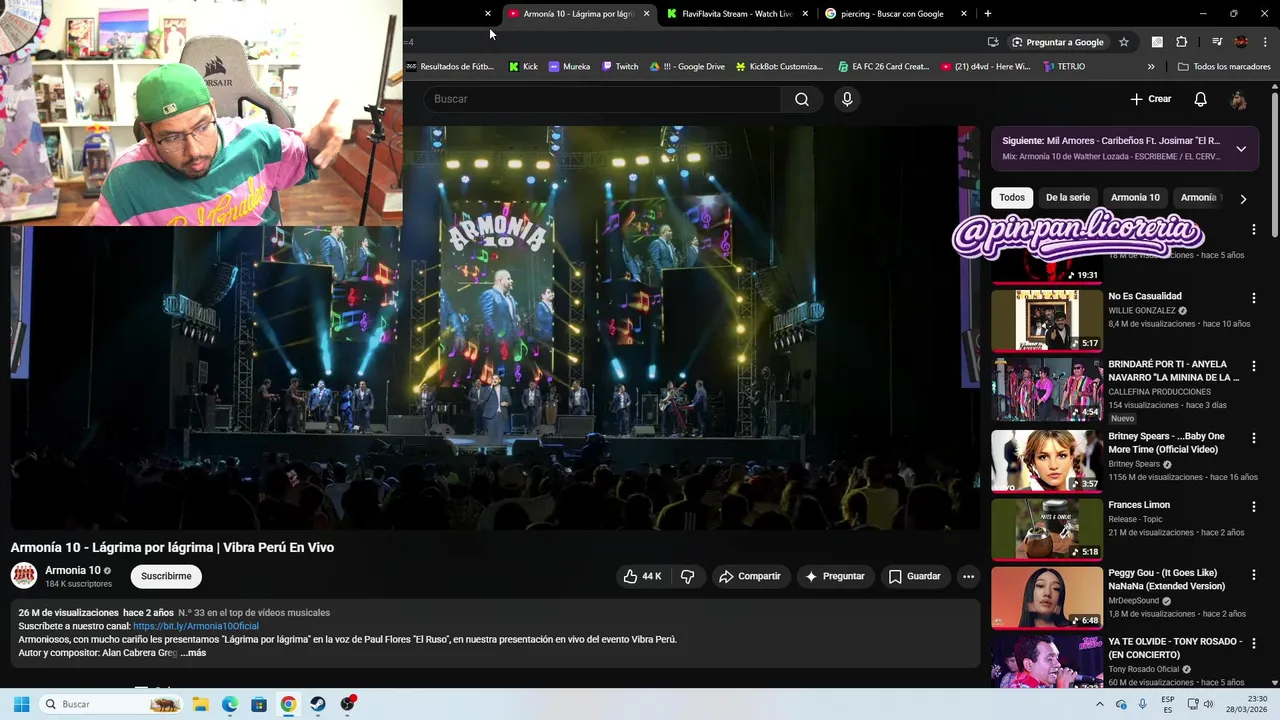
Task: Click the YouTube Buscar search field
Action: (x=602, y=99)
